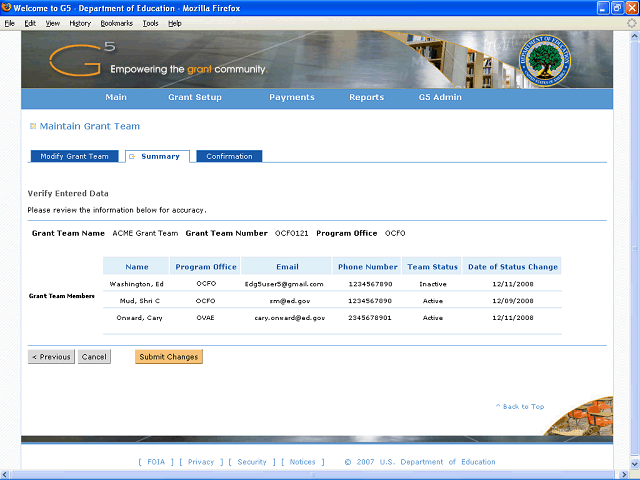Click the Firefox activity throbber icon
Screen dimensions: 640x480
pos(631,23)
